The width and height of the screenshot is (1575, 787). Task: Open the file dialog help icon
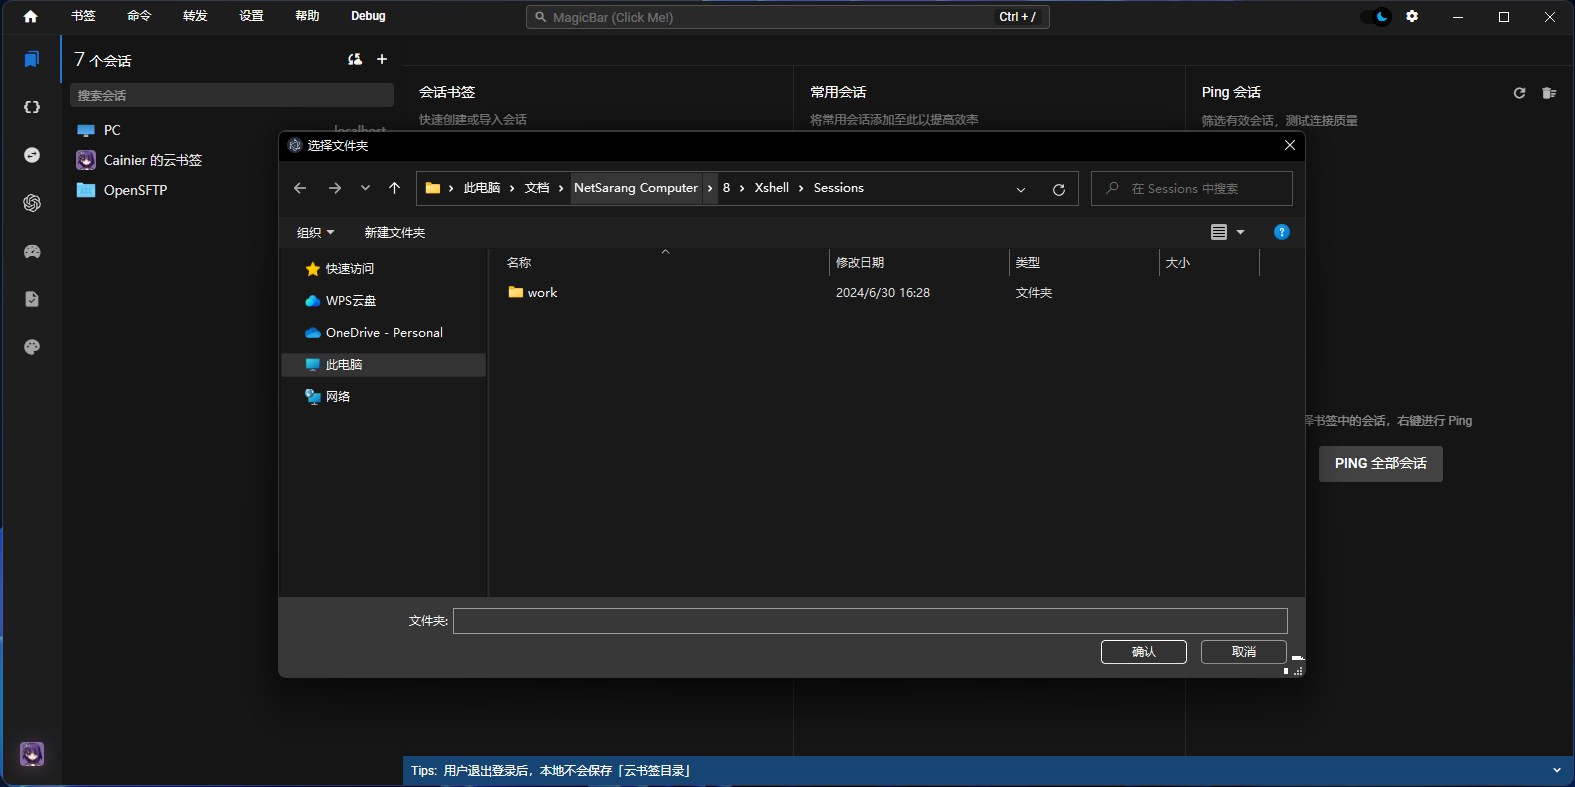coord(1282,232)
